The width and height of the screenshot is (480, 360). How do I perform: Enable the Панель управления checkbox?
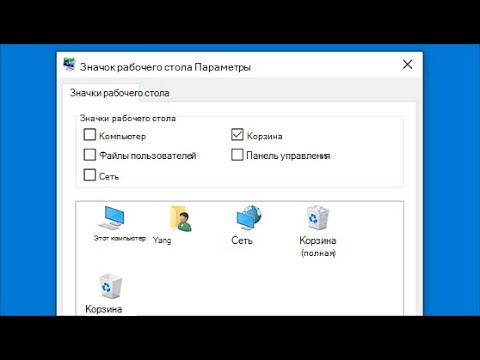tap(237, 155)
